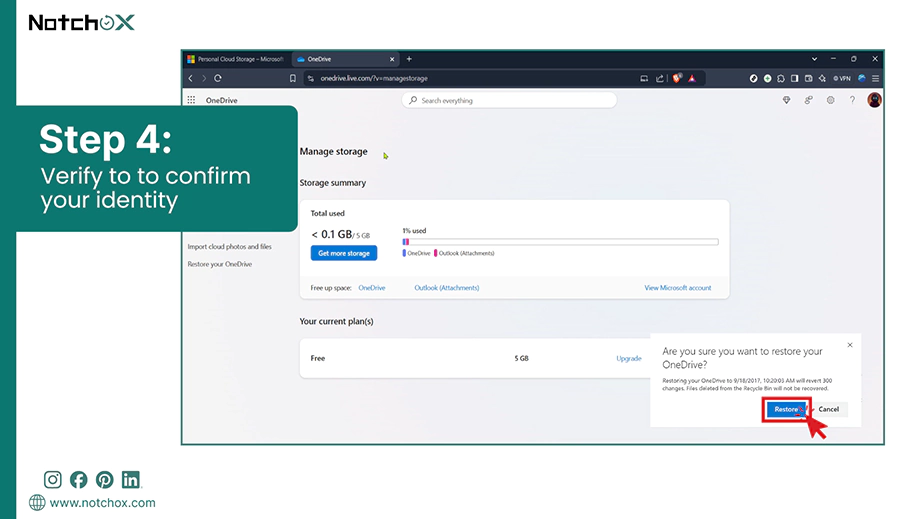Open Brave Shields lion icon
The height and width of the screenshot is (519, 922).
[677, 78]
